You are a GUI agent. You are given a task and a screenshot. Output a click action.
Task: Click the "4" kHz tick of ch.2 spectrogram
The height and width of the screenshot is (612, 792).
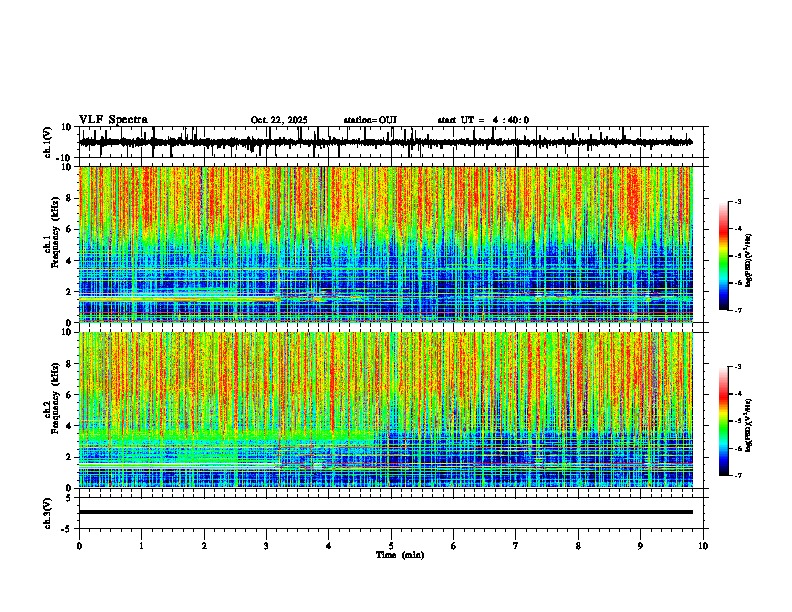70,426
